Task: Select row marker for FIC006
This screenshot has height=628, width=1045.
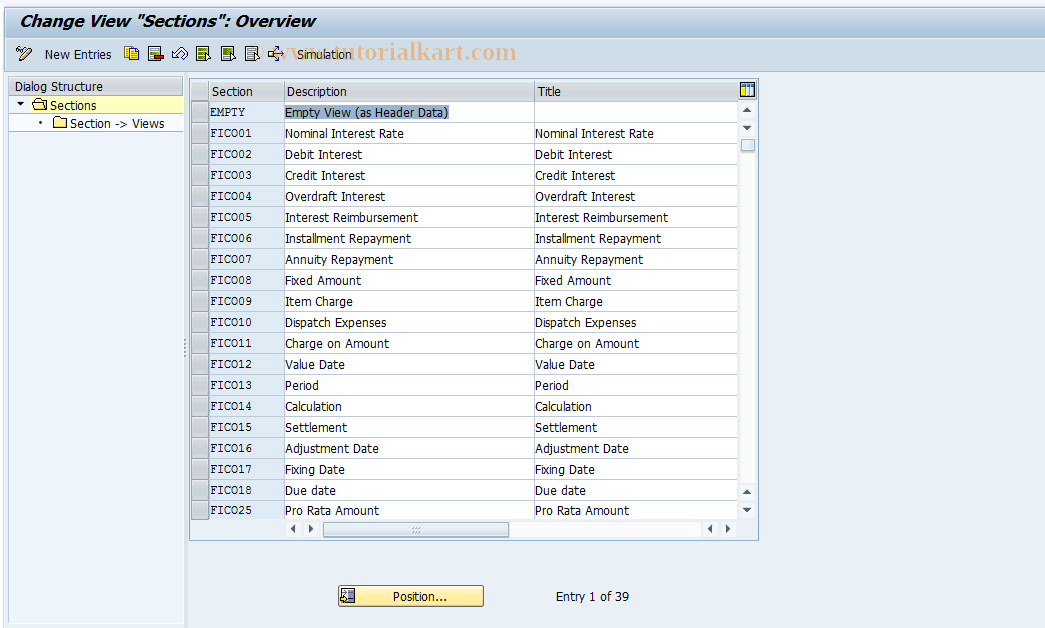Action: [x=199, y=238]
